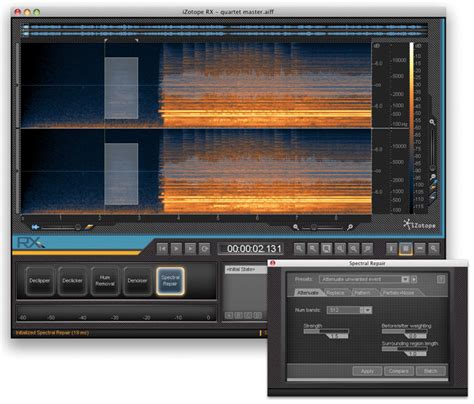Image resolution: width=474 pixels, height=404 pixels.
Task: Switch to the Replace tab
Action: click(335, 292)
